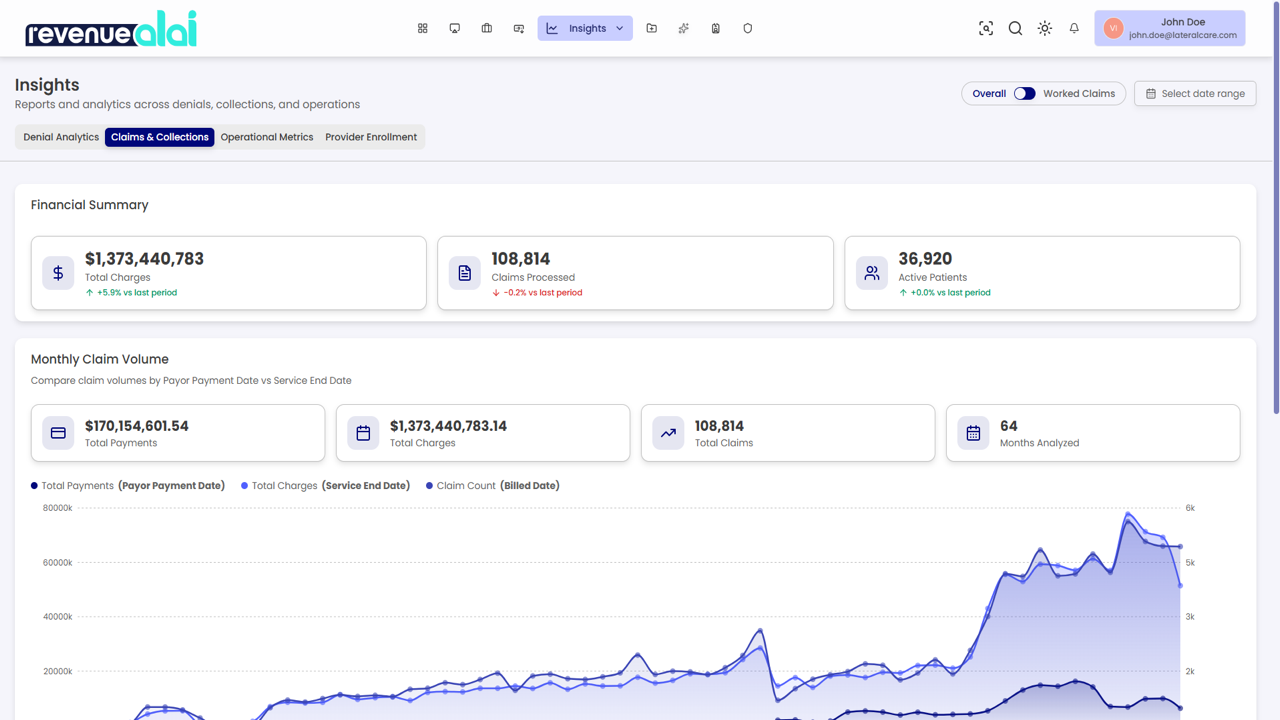Image resolution: width=1280 pixels, height=720 pixels.
Task: Open the Provider Enrollment tab
Action: tap(371, 137)
